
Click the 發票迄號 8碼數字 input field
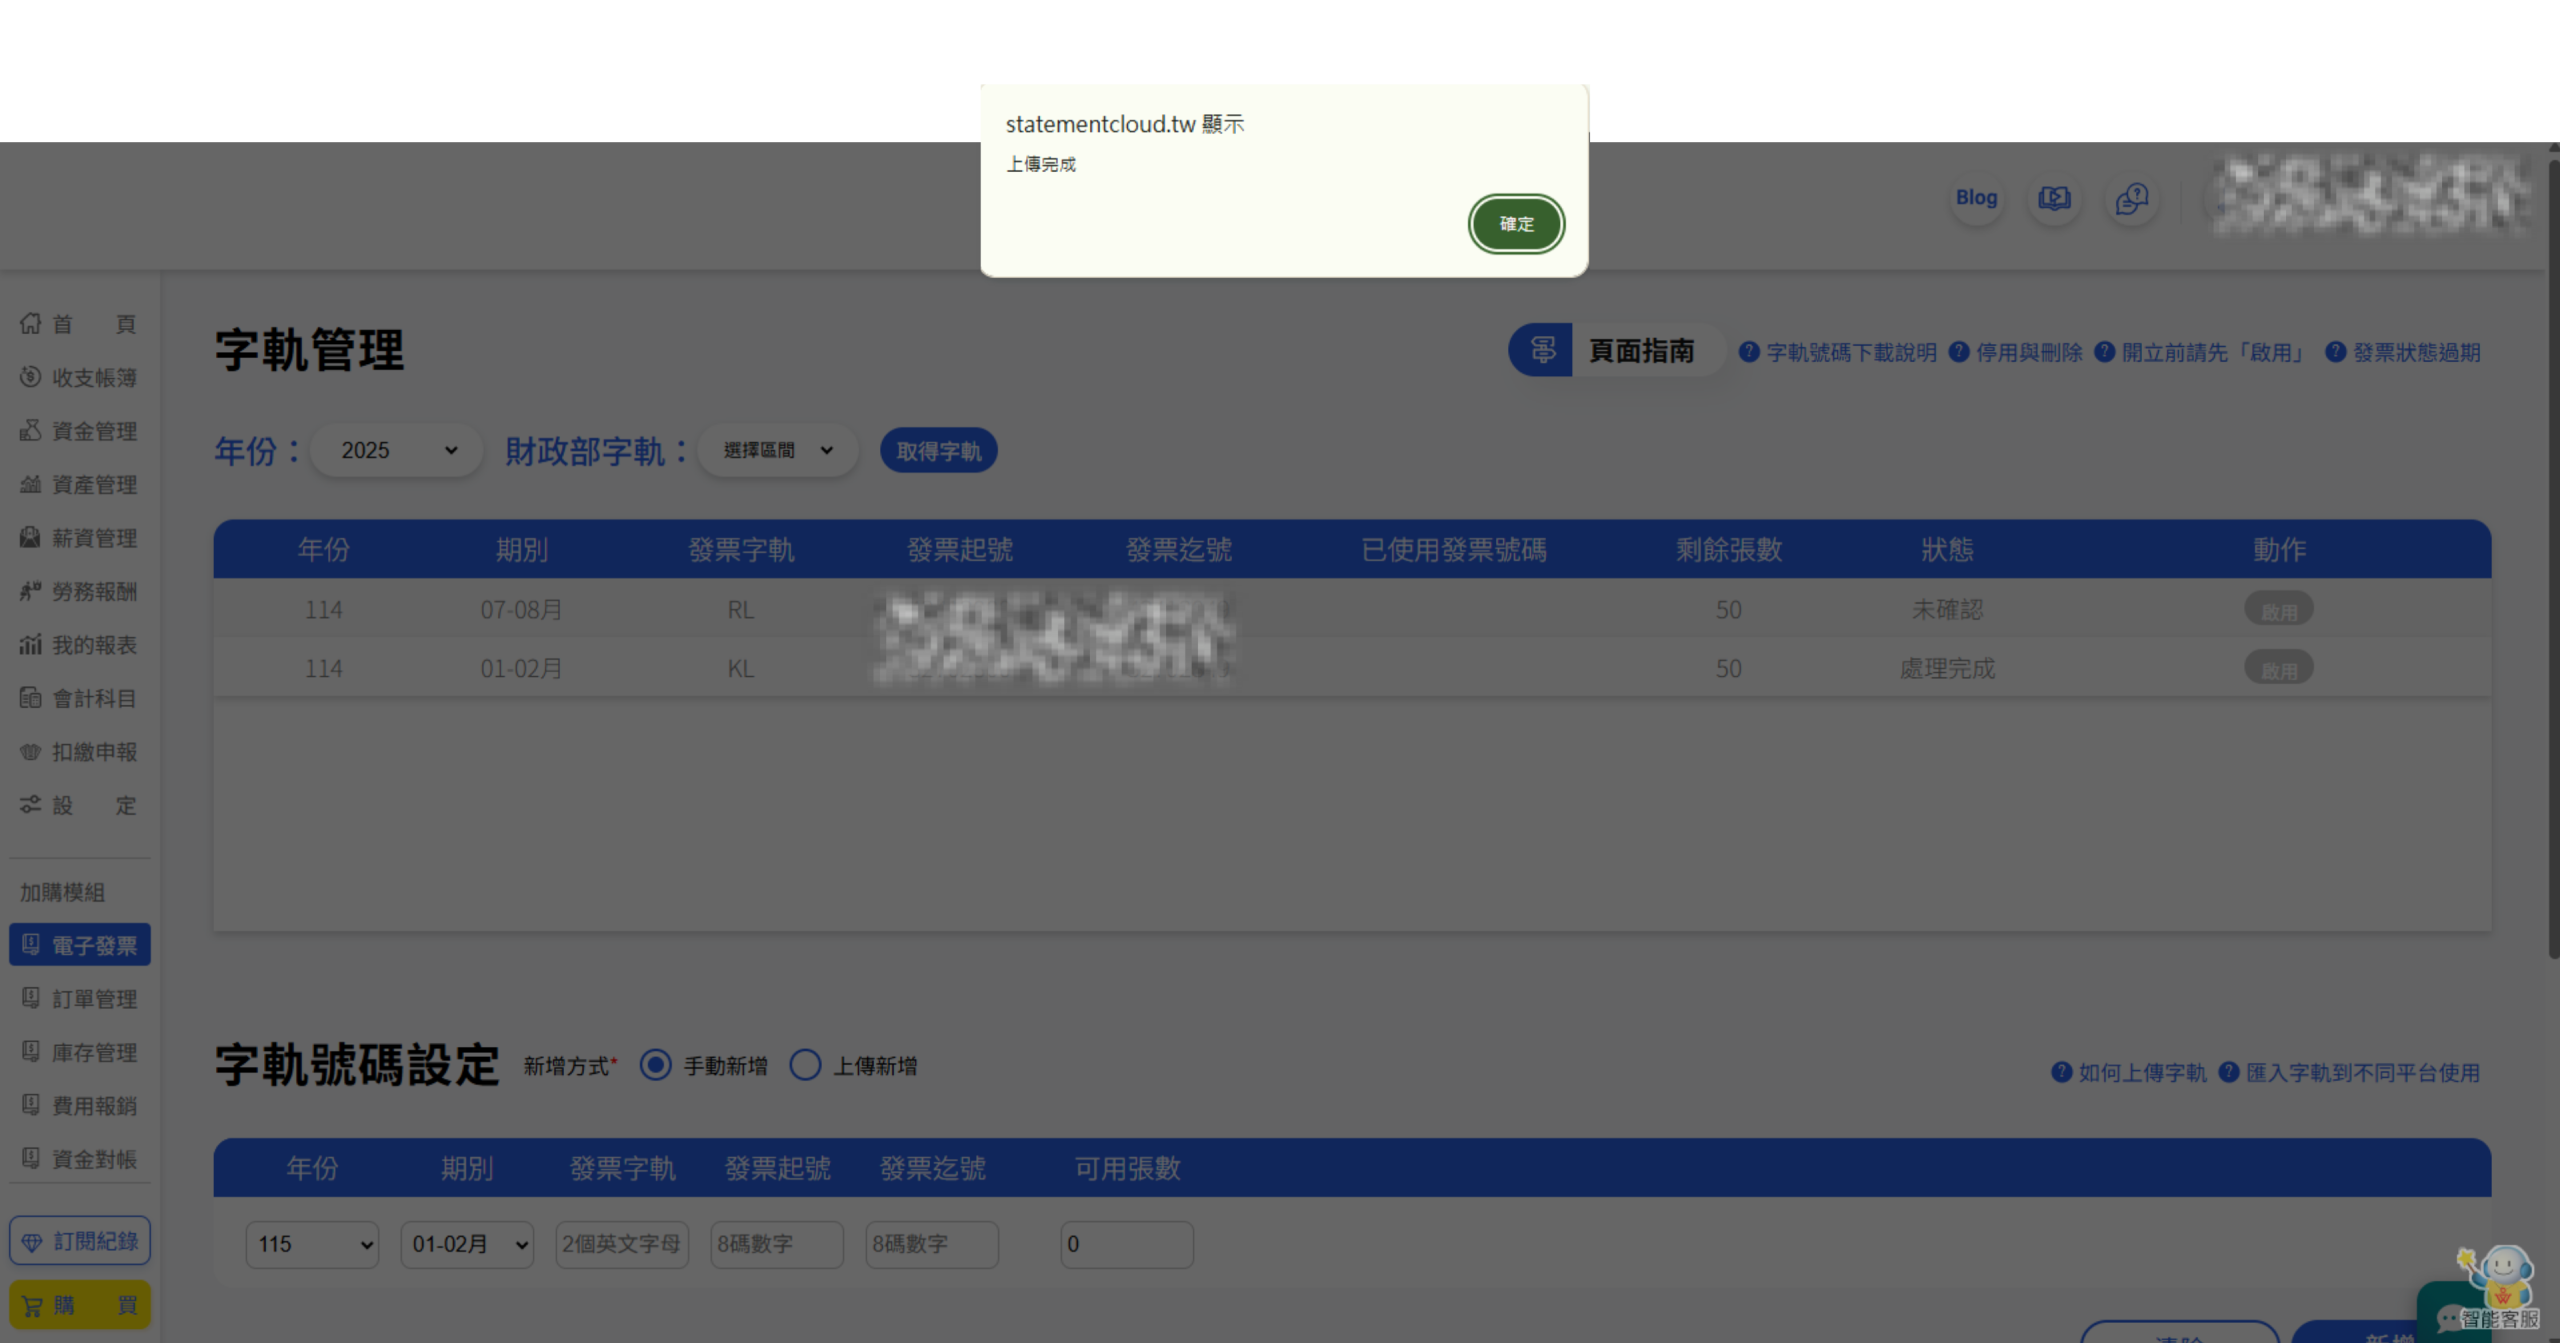(932, 1244)
